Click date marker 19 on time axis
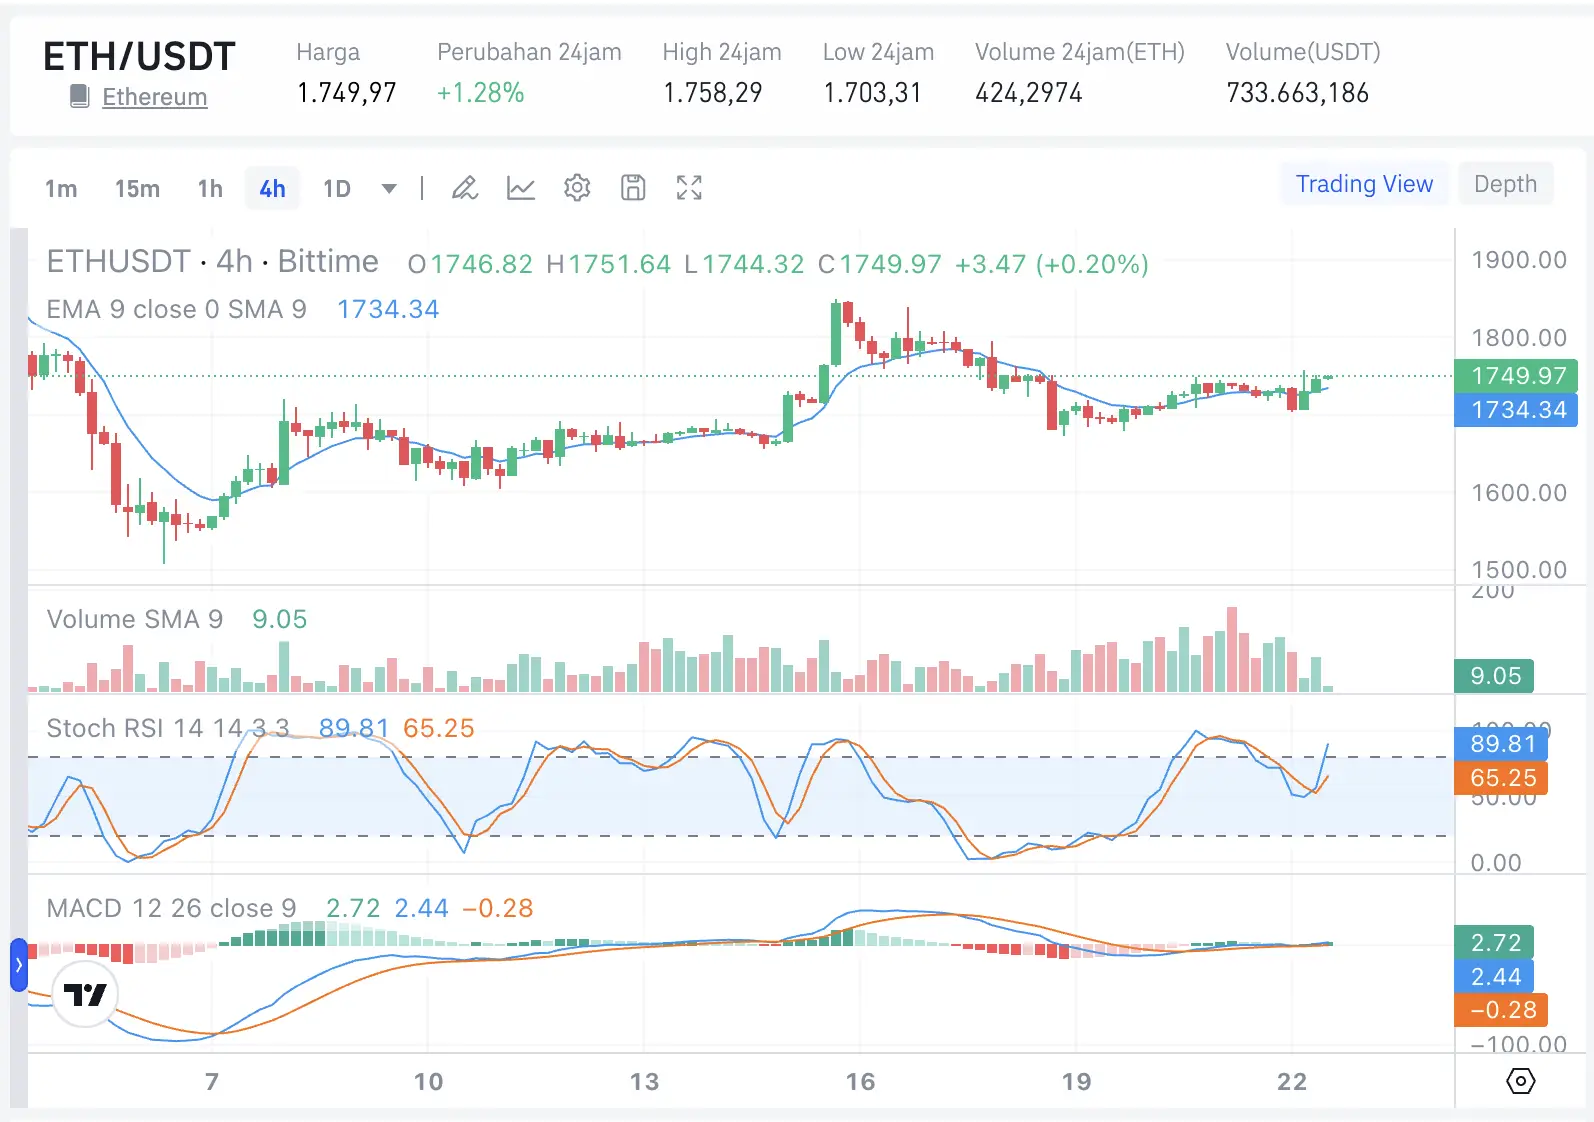The height and width of the screenshot is (1122, 1594). pos(1076,1082)
